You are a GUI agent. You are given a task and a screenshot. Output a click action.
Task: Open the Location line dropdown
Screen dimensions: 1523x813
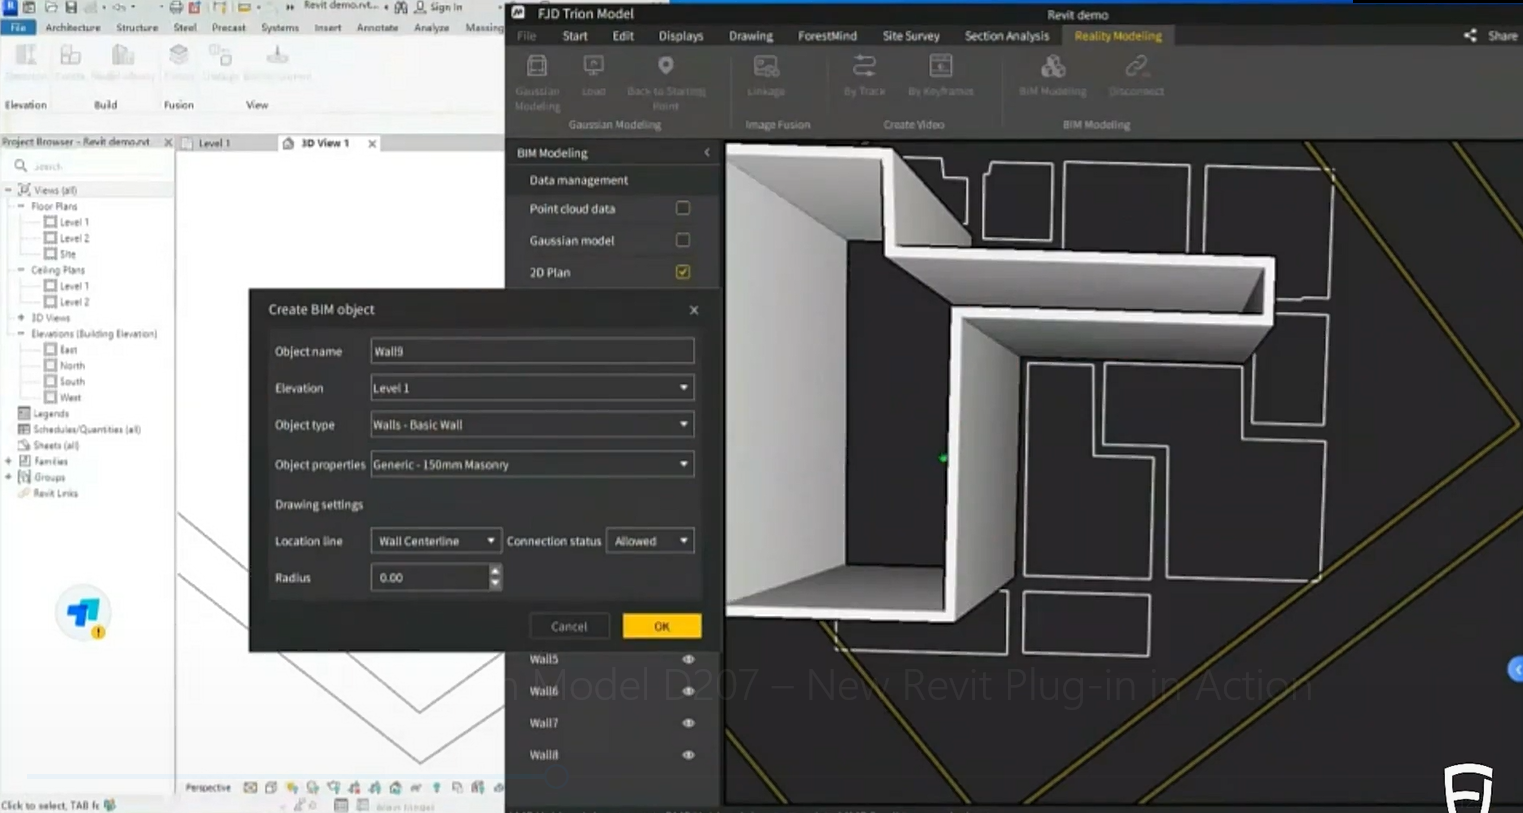click(435, 541)
